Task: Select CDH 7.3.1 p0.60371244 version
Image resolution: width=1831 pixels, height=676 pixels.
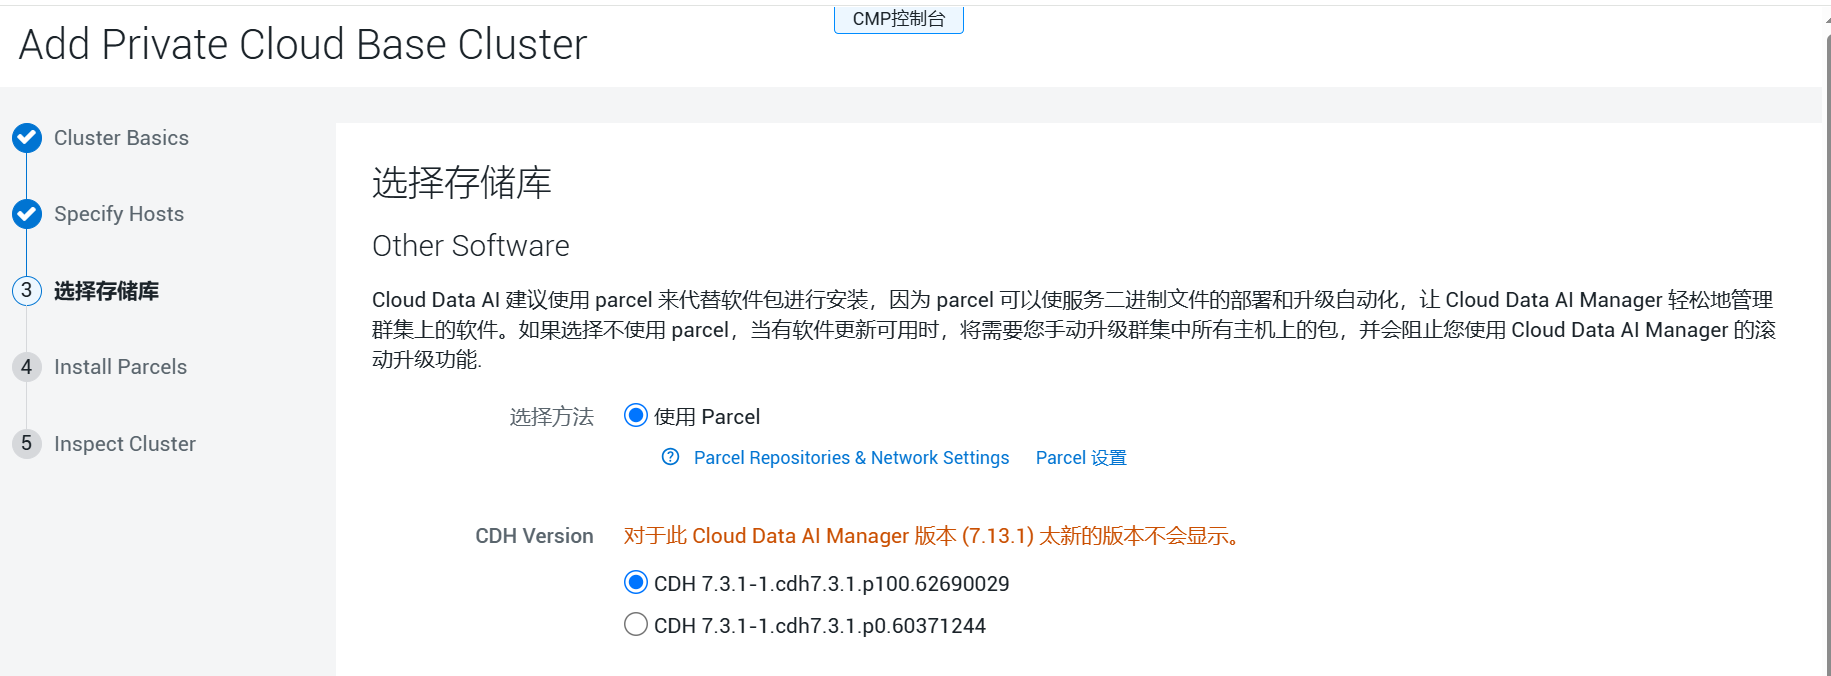Action: coord(636,625)
